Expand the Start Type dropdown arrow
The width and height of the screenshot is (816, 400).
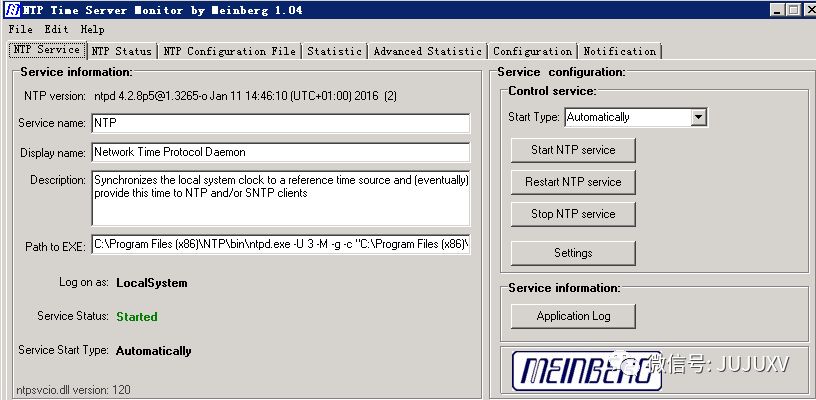click(x=698, y=118)
